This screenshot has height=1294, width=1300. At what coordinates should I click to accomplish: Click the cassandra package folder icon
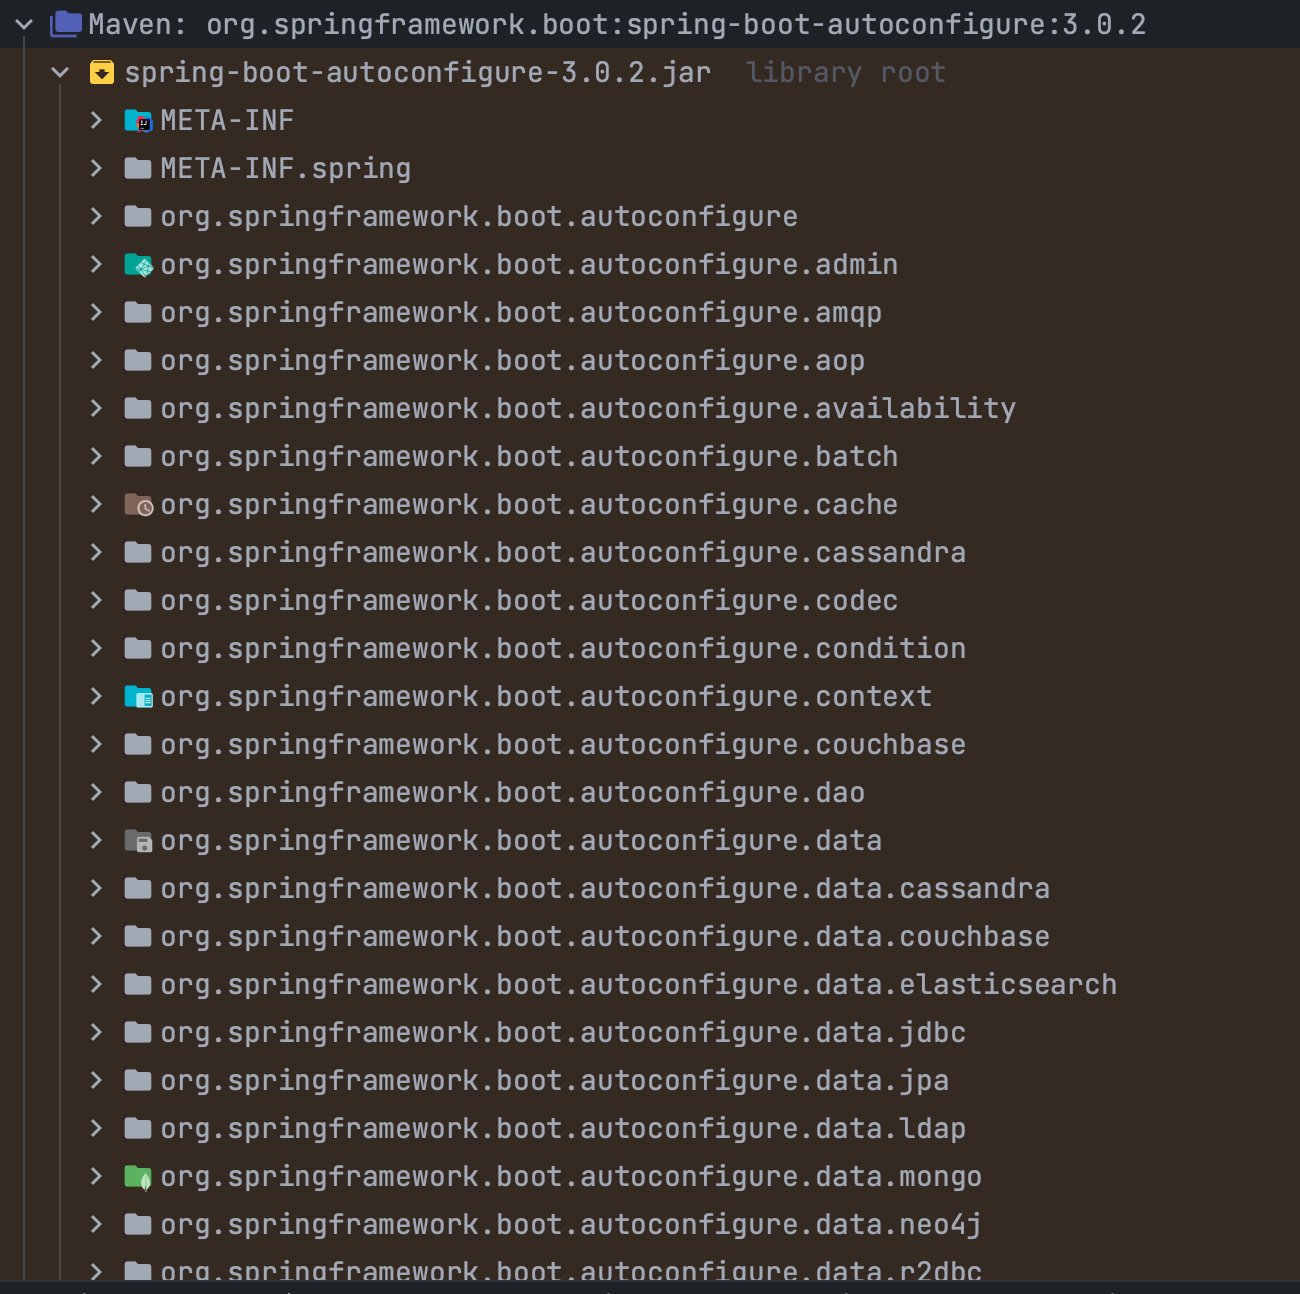[138, 552]
